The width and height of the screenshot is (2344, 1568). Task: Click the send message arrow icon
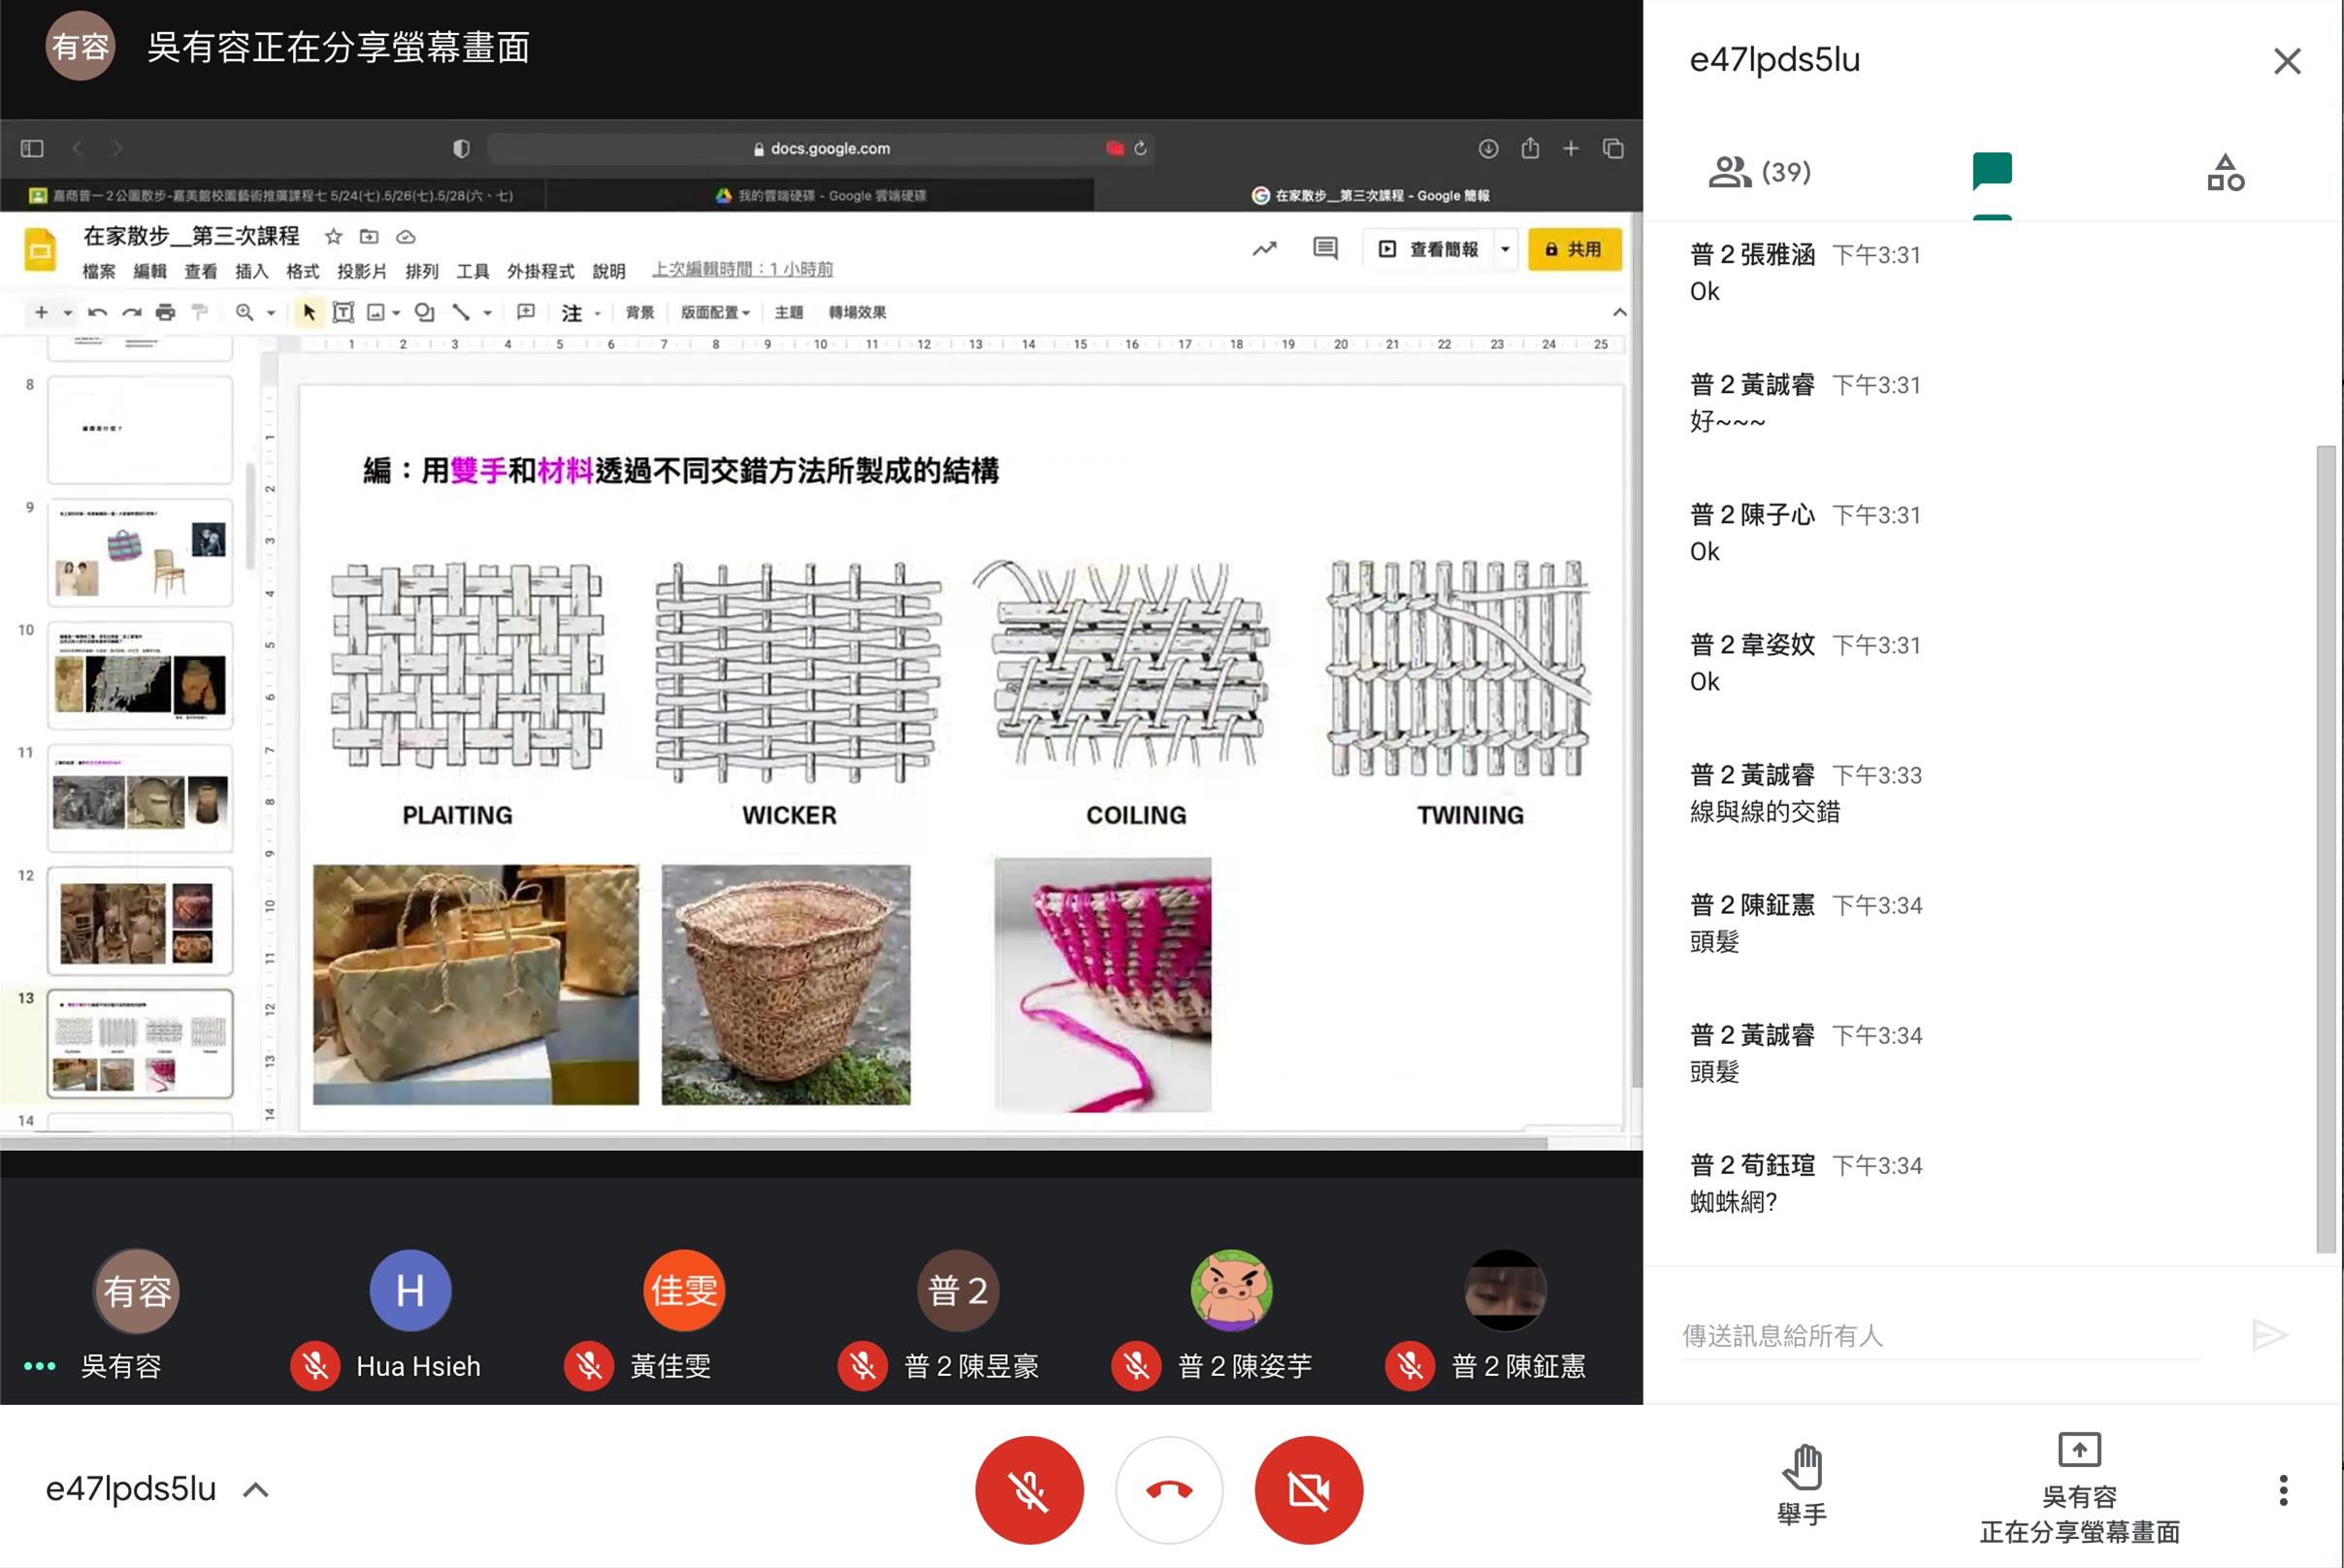click(2268, 1335)
